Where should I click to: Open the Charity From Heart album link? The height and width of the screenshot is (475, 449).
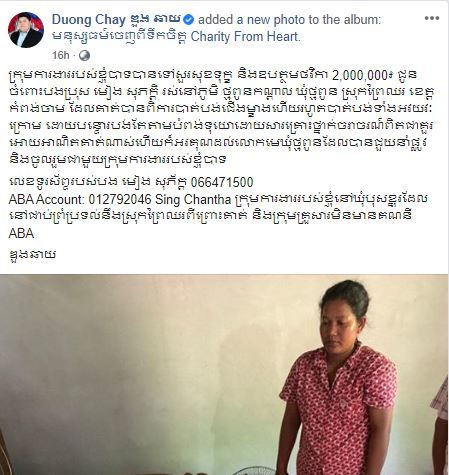click(177, 37)
